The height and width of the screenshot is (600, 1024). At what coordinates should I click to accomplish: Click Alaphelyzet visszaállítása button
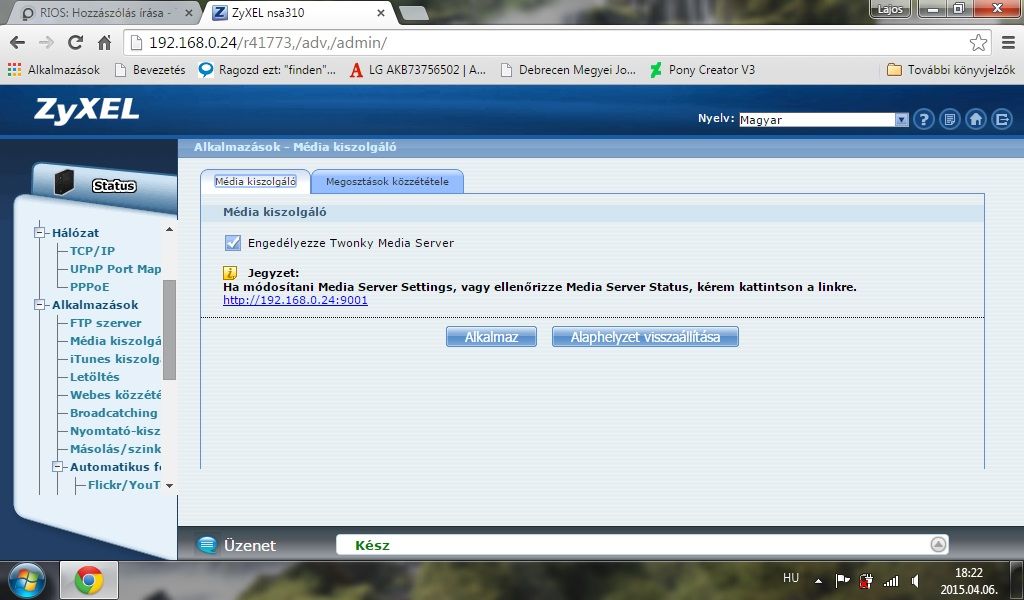[645, 337]
